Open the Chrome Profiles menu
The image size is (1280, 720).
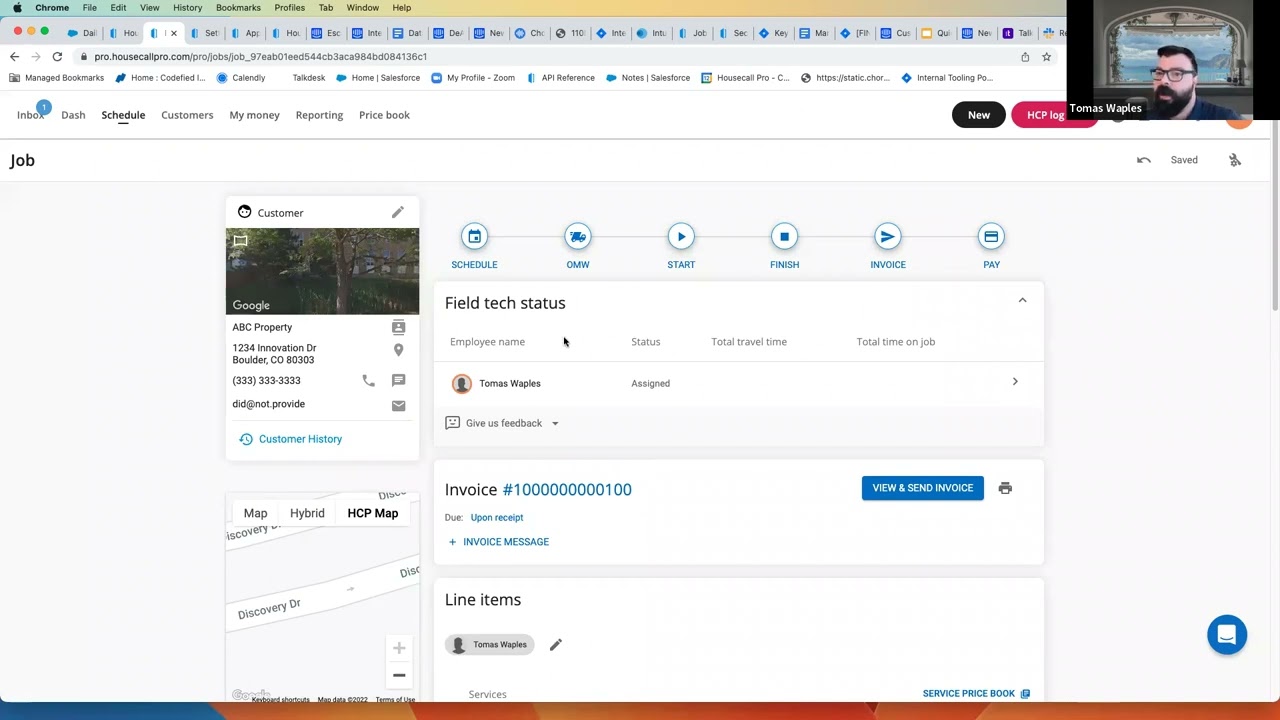pyautogui.click(x=289, y=7)
